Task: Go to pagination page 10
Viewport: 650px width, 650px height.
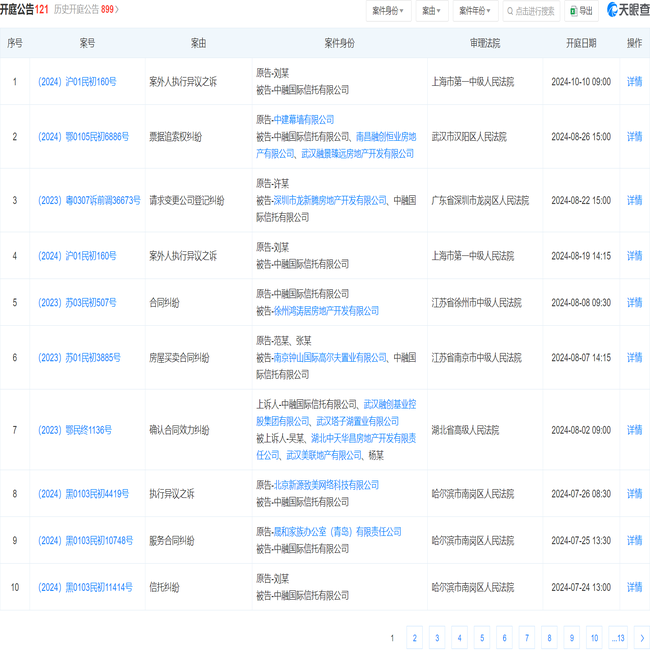Action: point(594,638)
